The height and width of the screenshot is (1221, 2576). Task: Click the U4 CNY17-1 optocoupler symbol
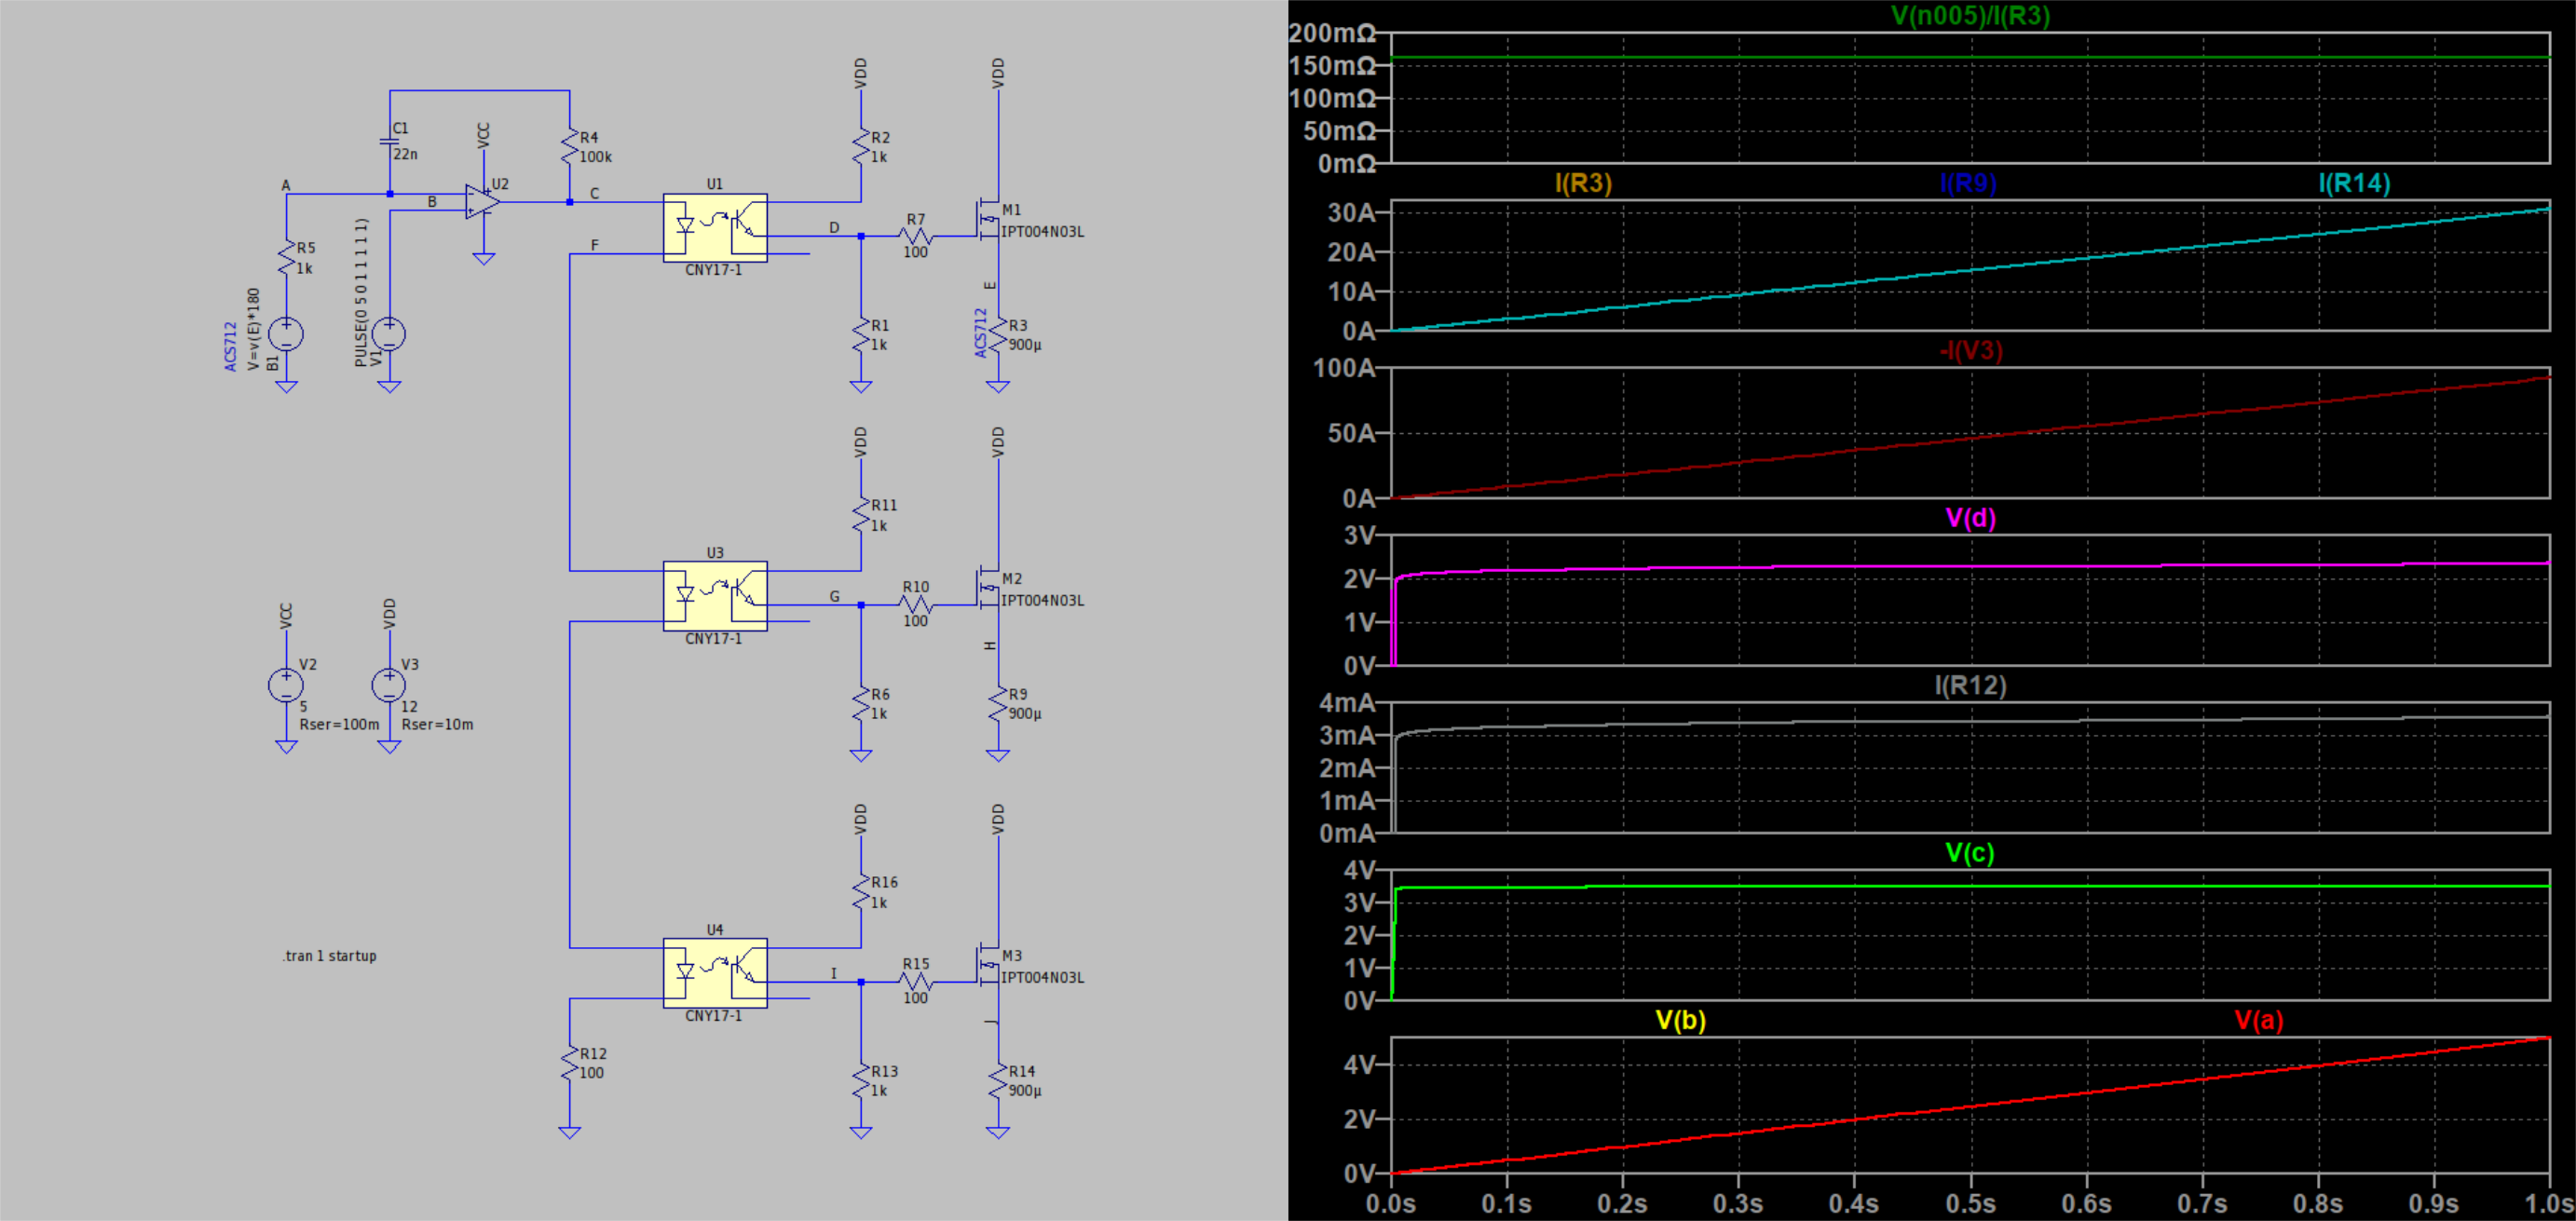pos(715,973)
